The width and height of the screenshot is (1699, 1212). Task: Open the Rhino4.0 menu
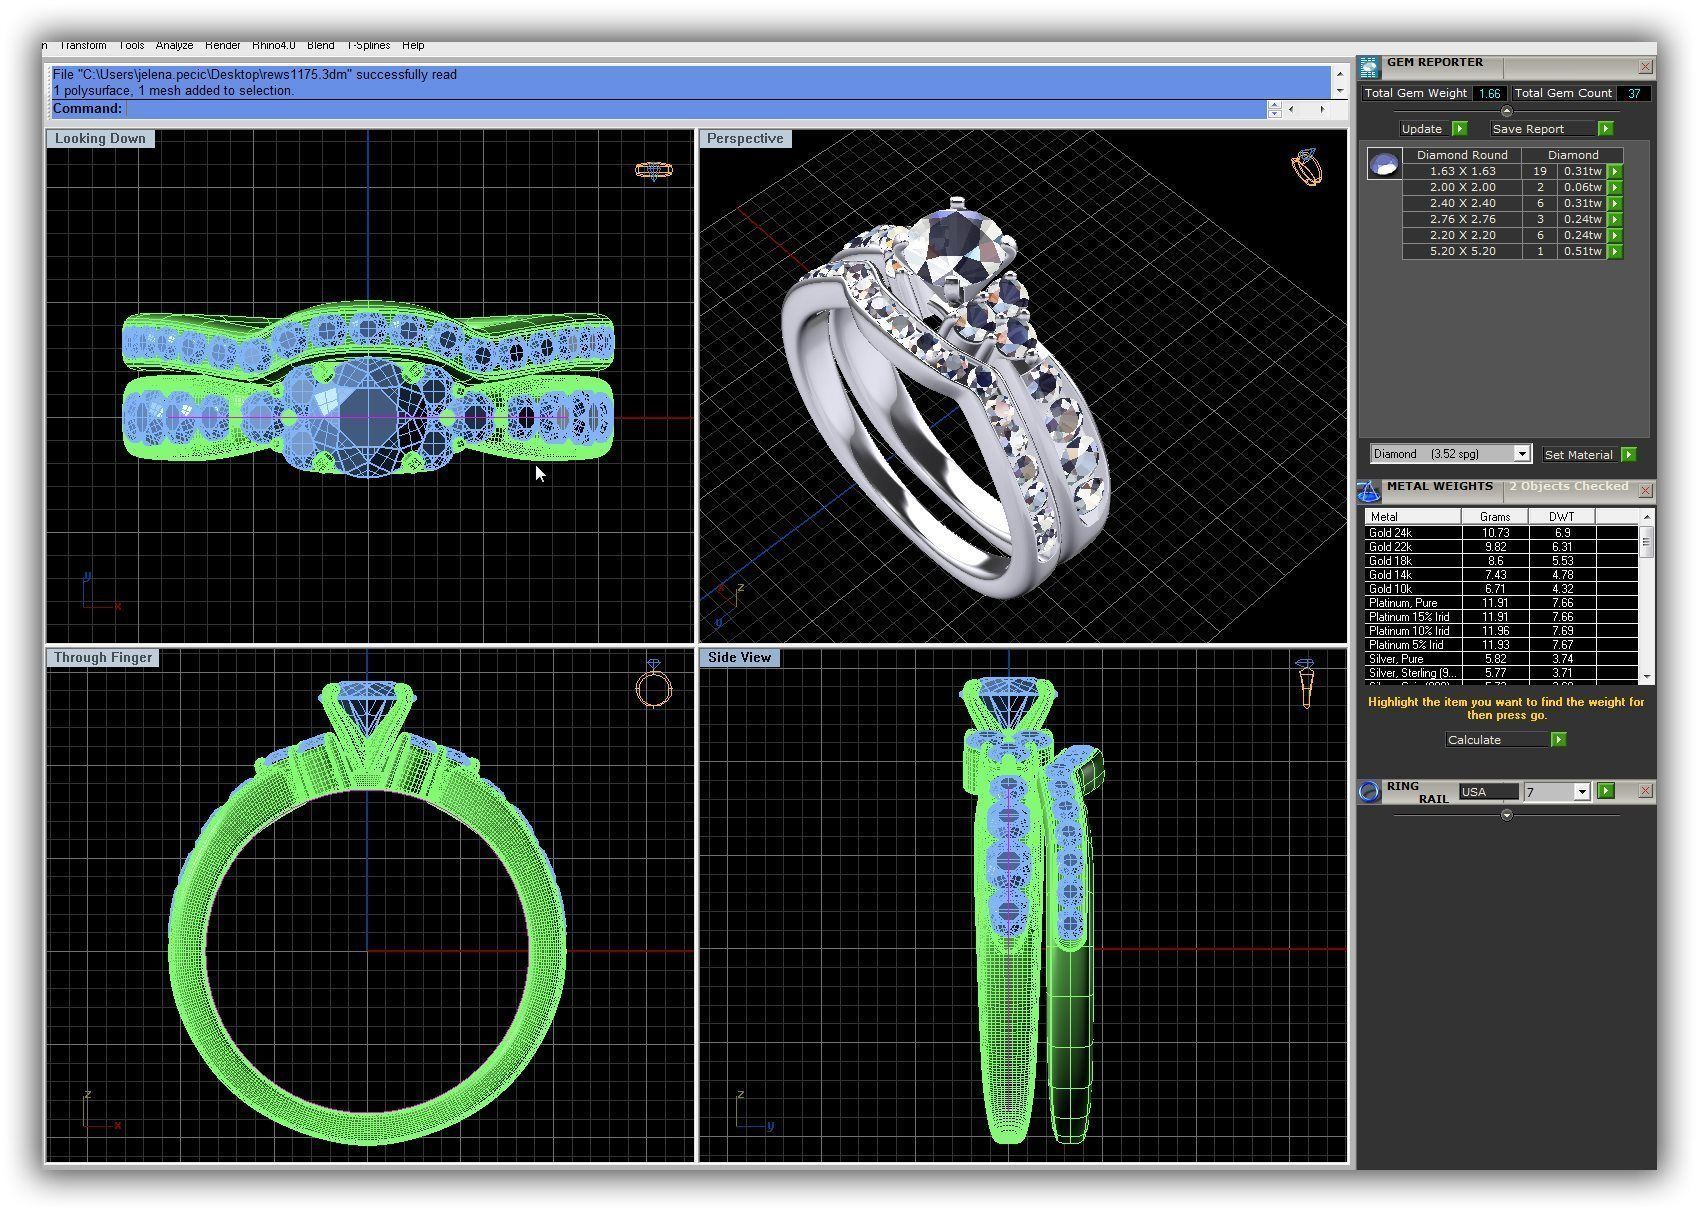[273, 46]
